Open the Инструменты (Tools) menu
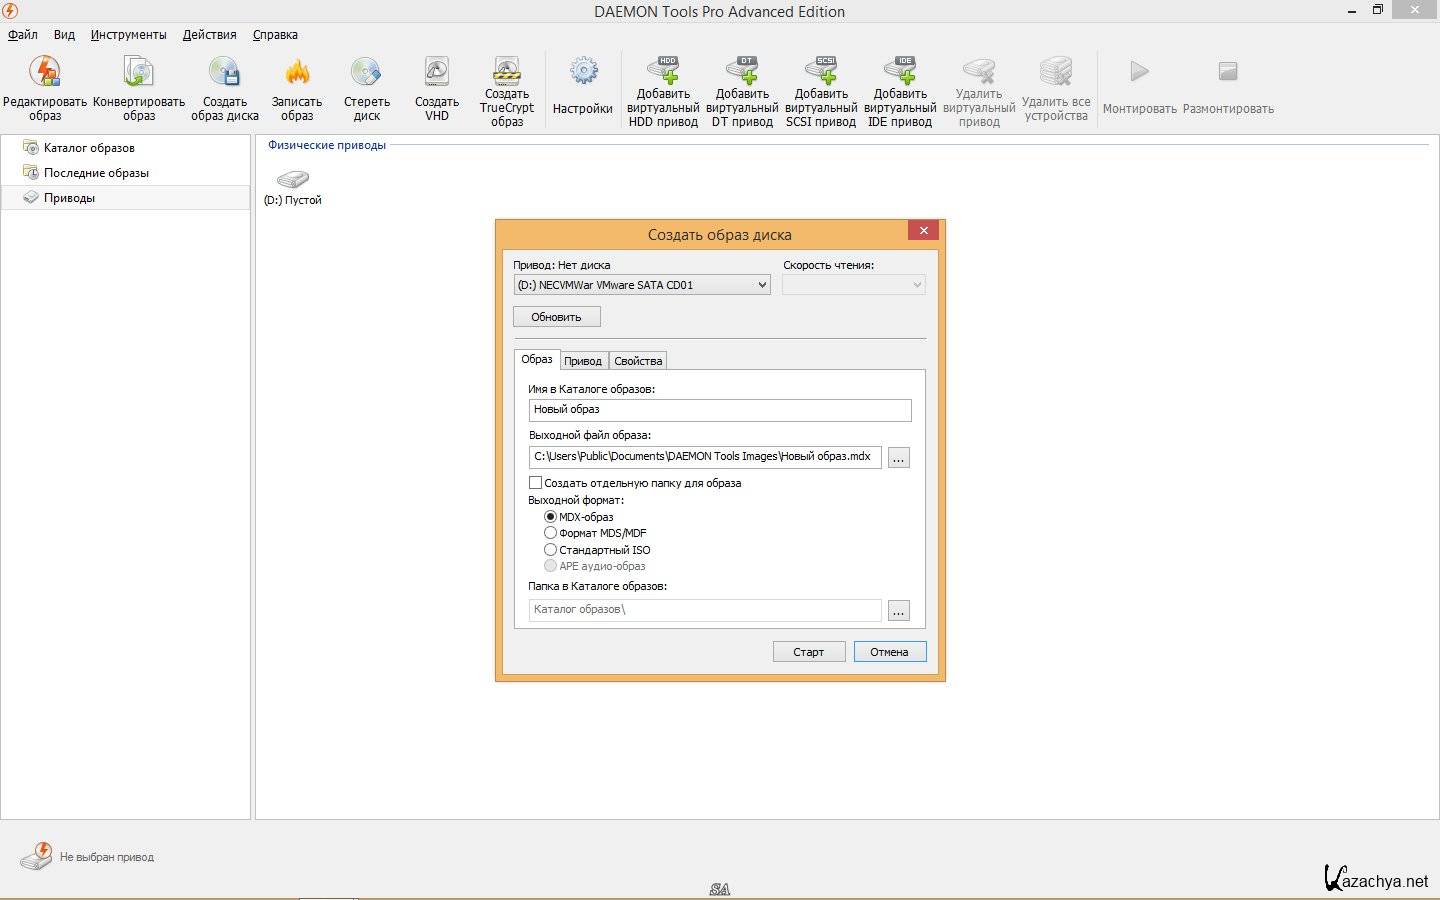The width and height of the screenshot is (1440, 900). click(128, 35)
